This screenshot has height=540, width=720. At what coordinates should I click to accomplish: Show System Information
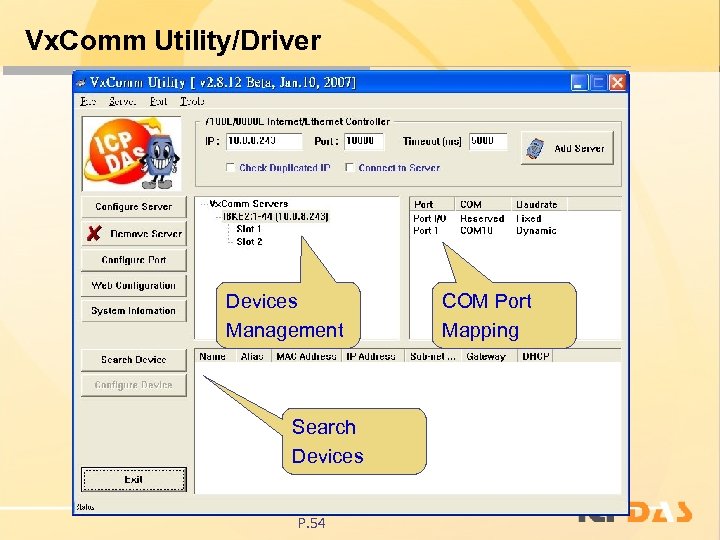134,311
